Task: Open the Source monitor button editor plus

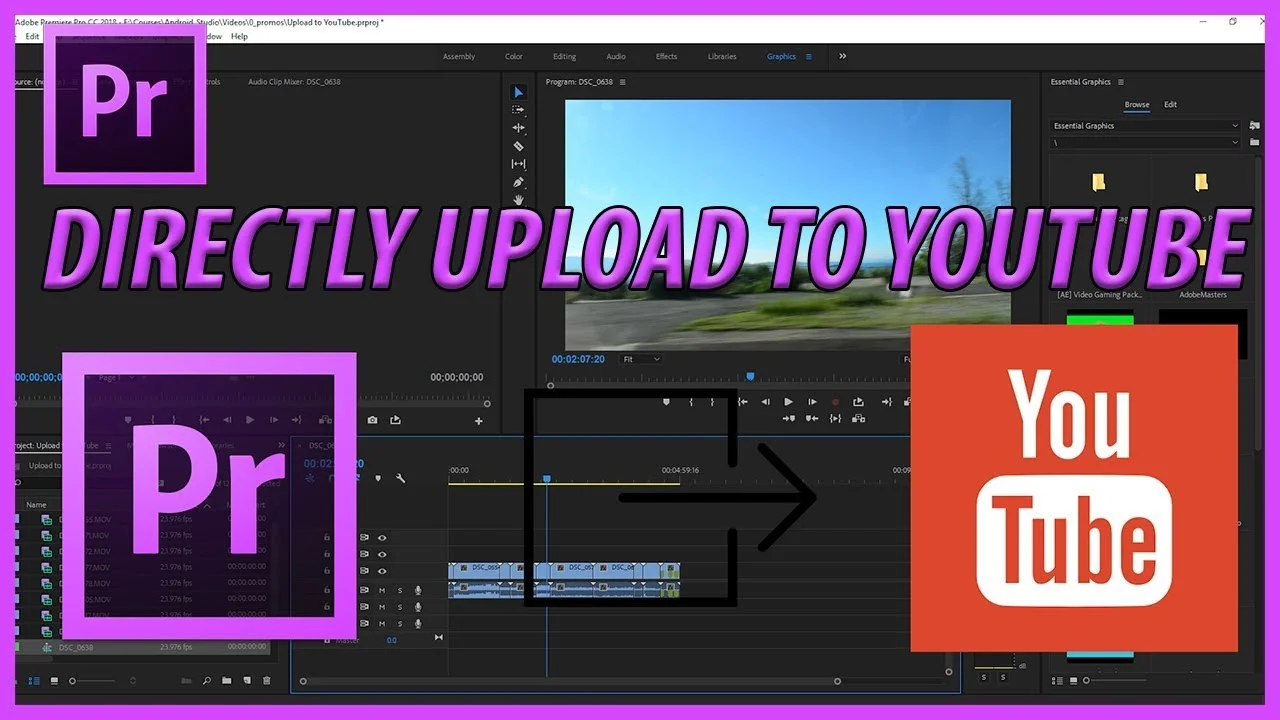Action: coord(478,421)
